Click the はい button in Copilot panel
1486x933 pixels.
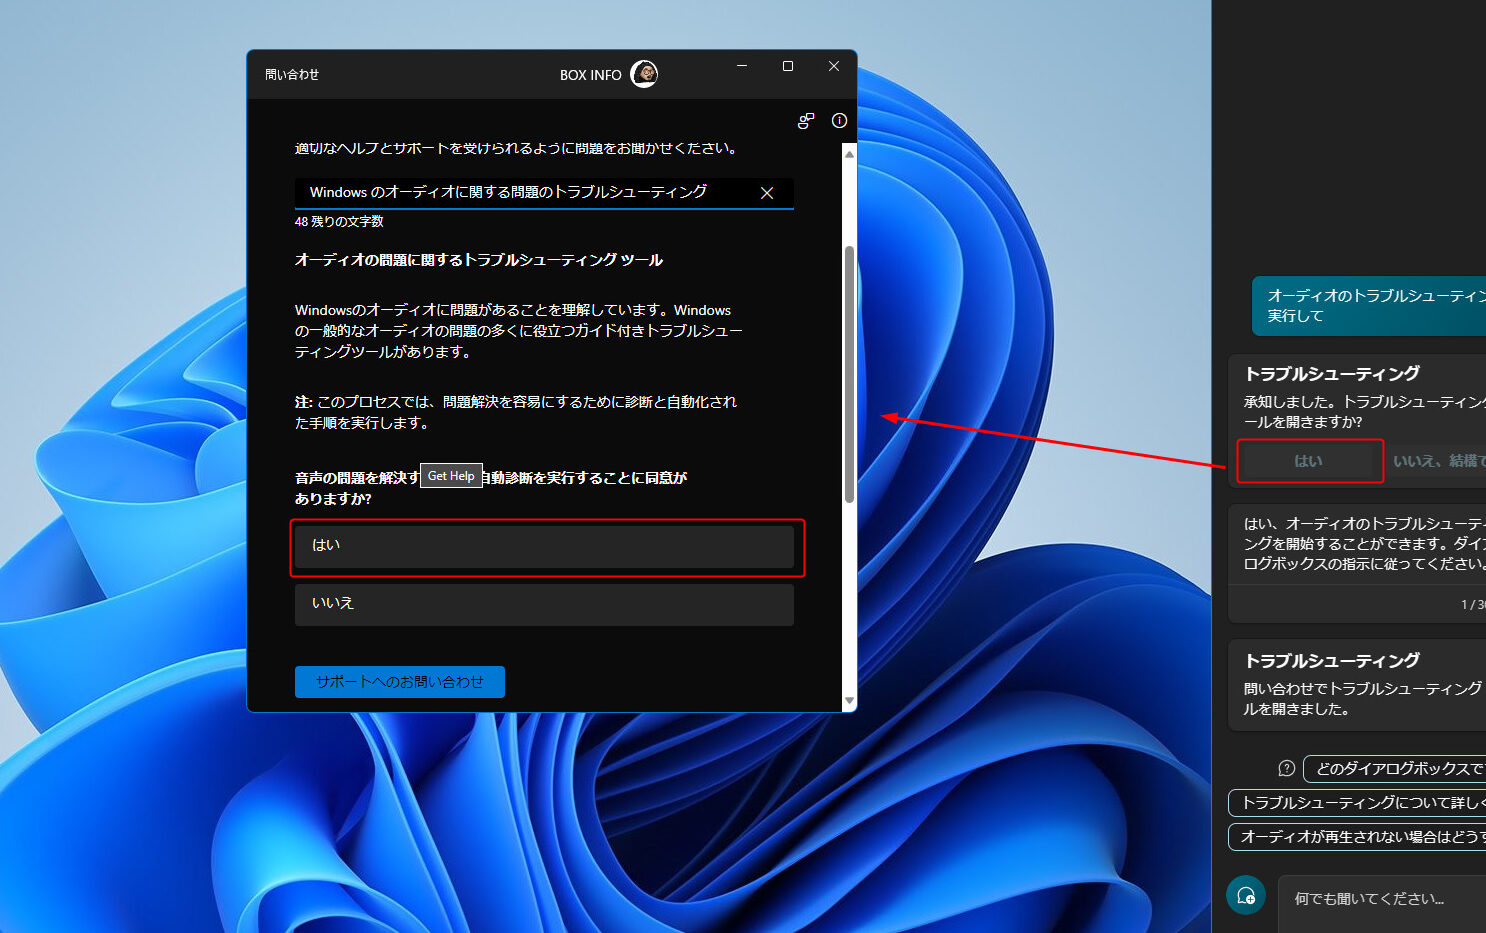pyautogui.click(x=1309, y=461)
